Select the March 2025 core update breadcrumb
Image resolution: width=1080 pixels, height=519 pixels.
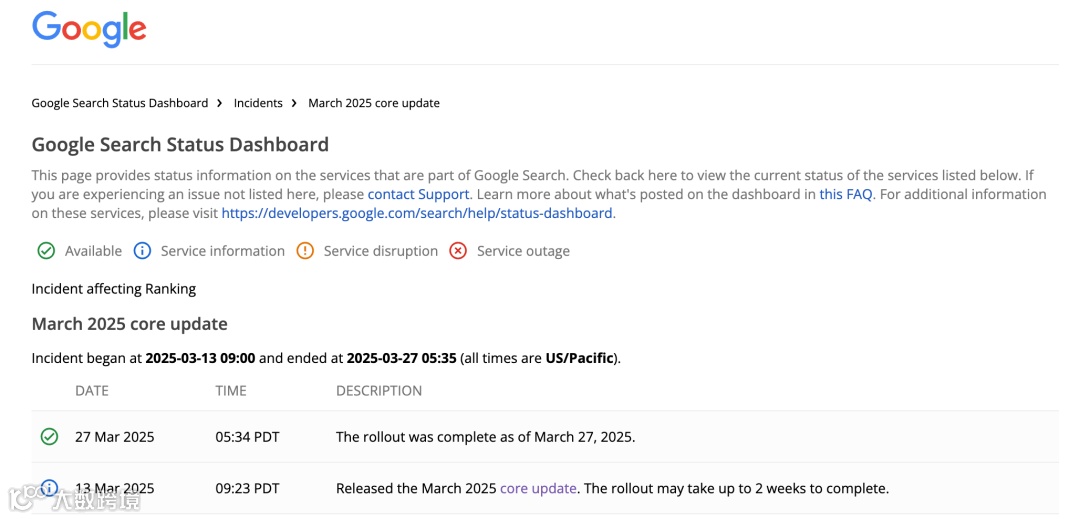(374, 103)
